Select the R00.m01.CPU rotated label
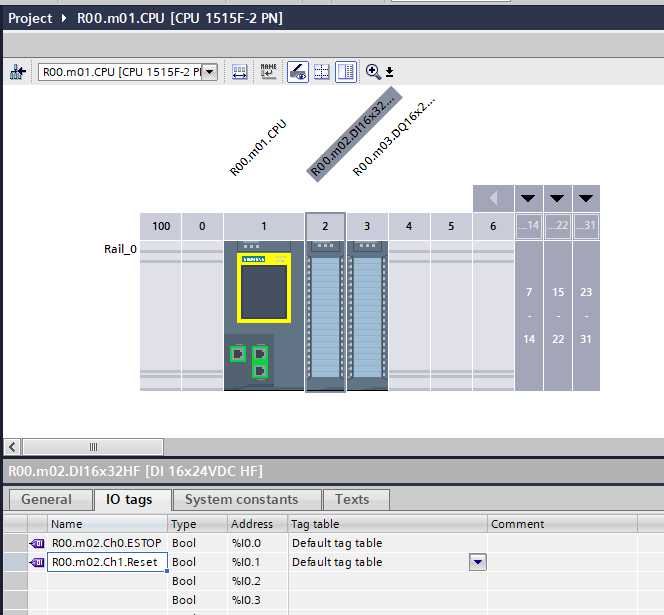This screenshot has width=664, height=615. [x=258, y=147]
